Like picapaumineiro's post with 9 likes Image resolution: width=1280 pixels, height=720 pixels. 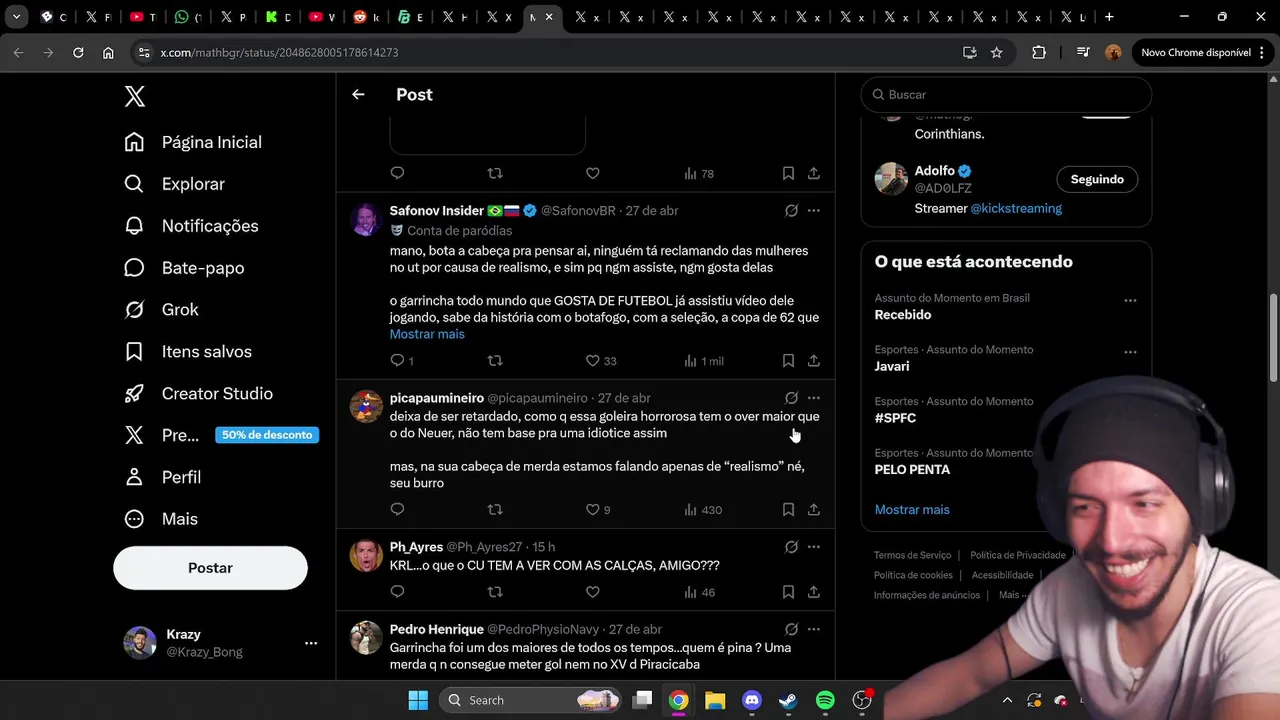592,510
